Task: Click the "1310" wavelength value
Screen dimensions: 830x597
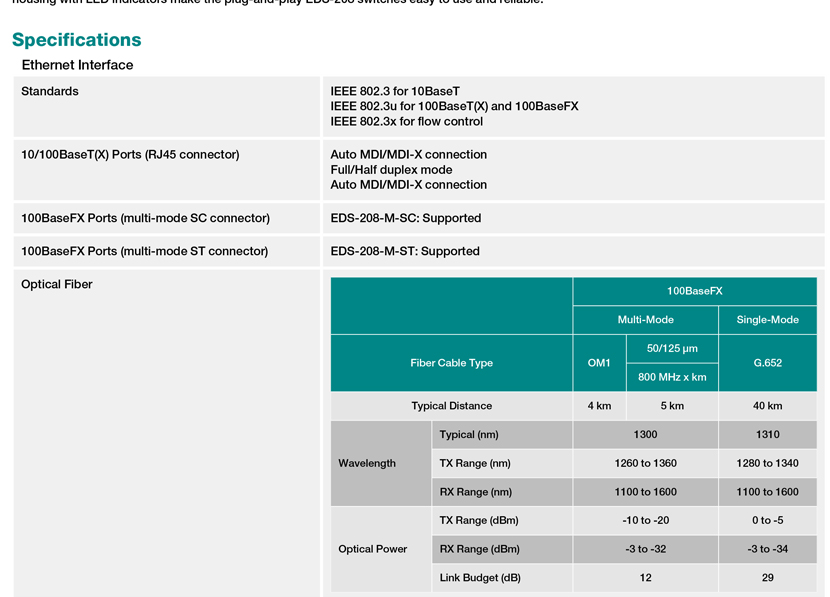Action: [x=768, y=435]
